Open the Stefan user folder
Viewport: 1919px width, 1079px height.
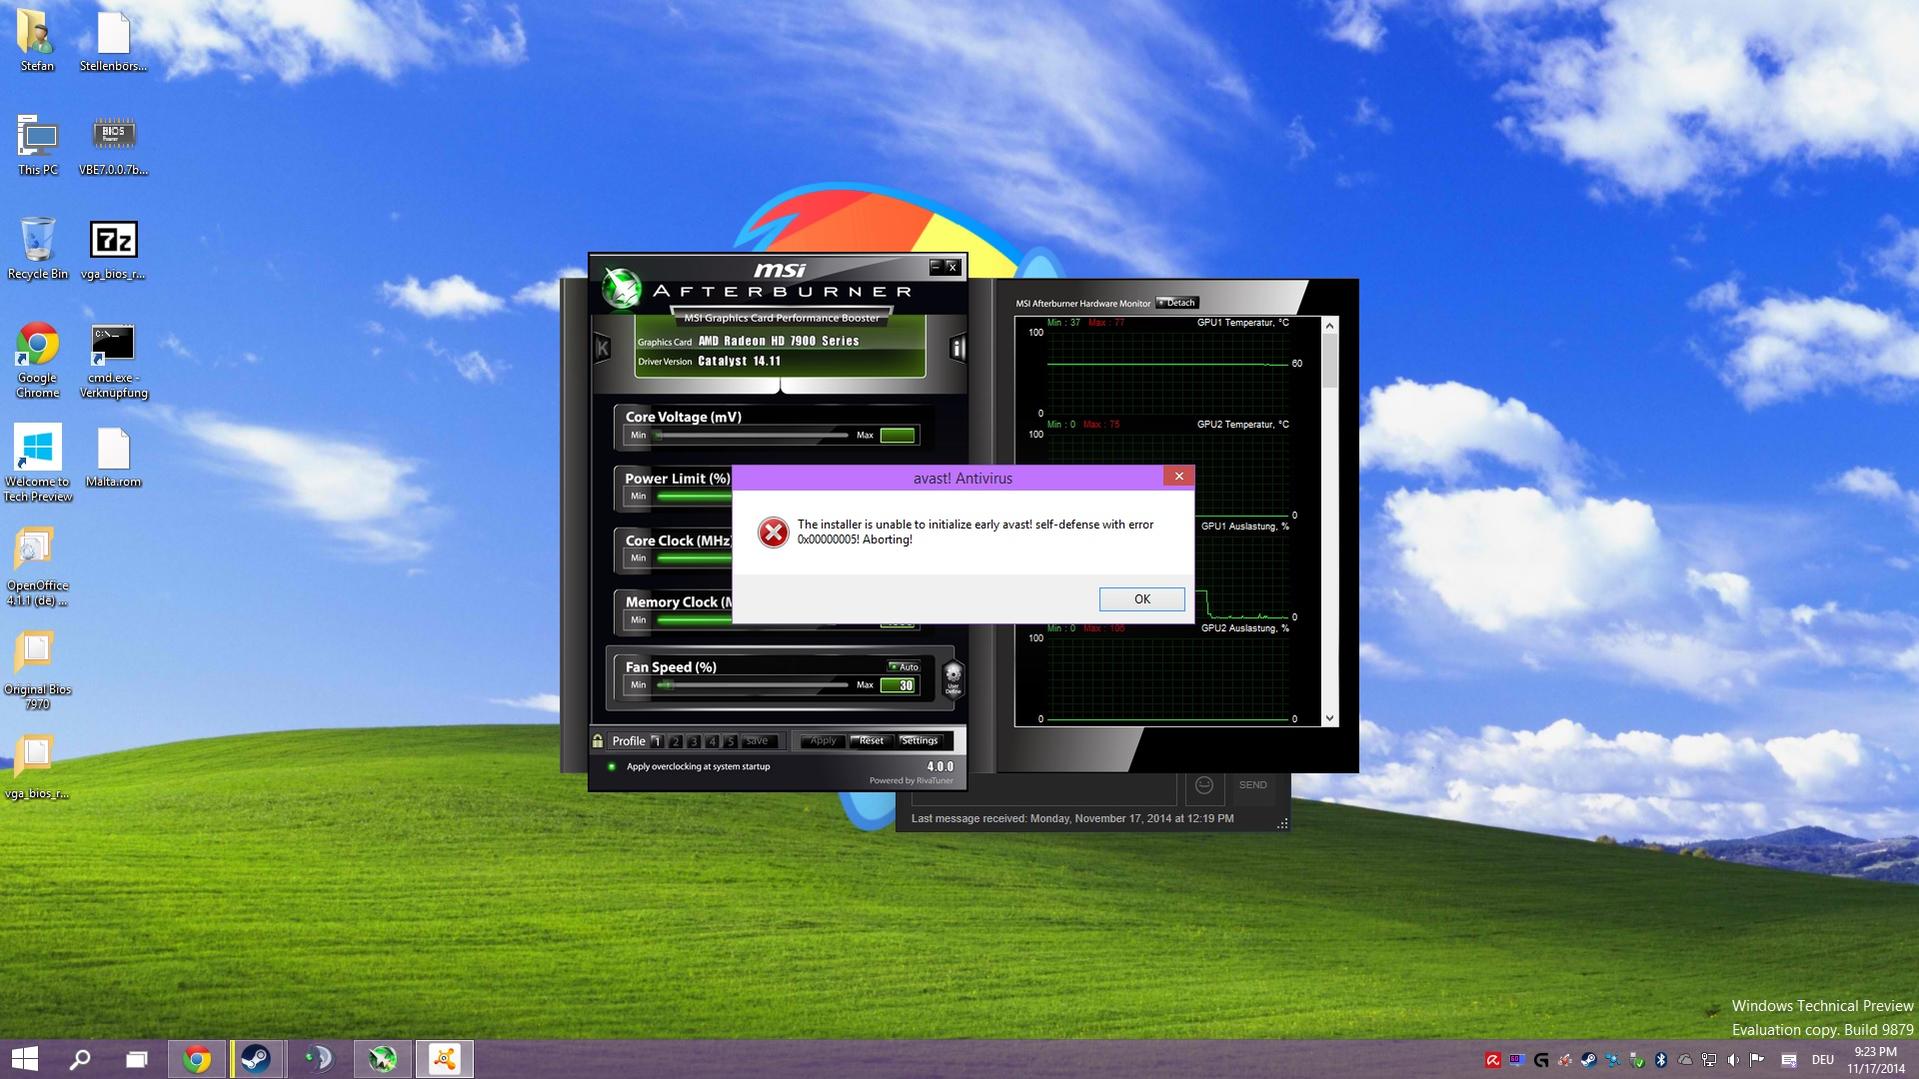(37, 41)
